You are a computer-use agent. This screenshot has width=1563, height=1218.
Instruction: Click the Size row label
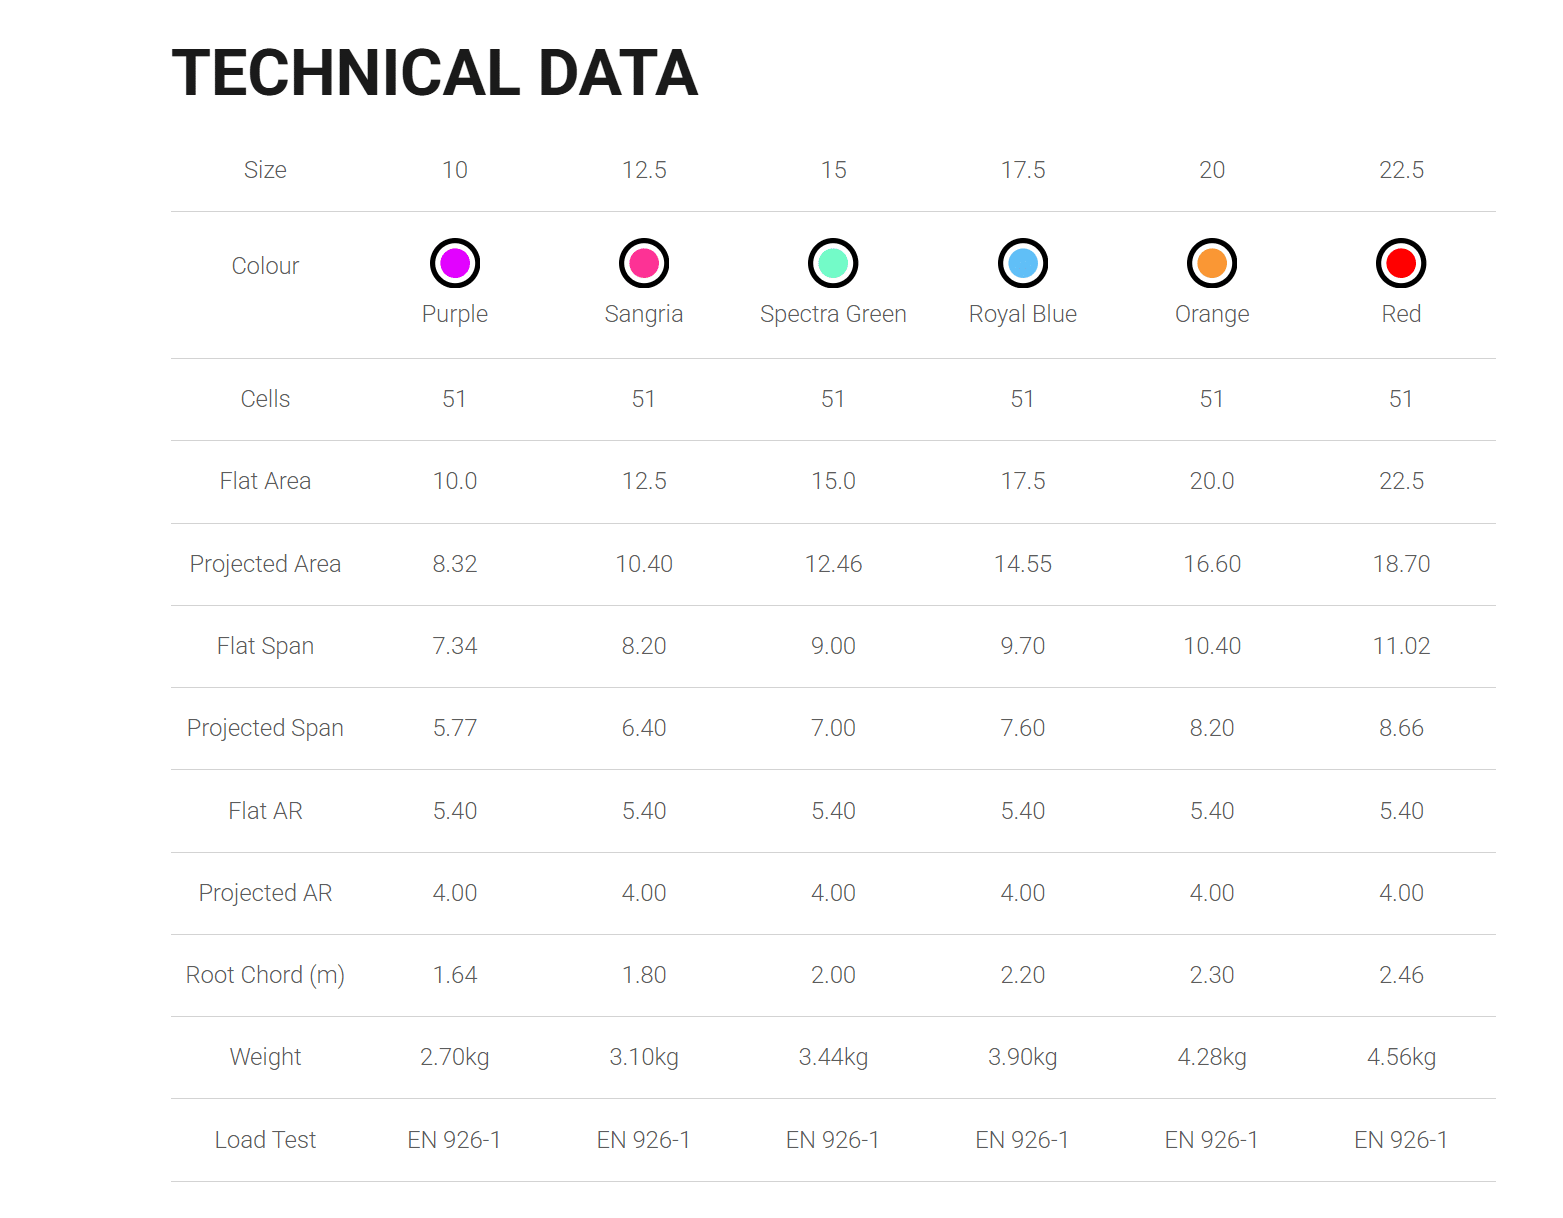[x=265, y=170]
